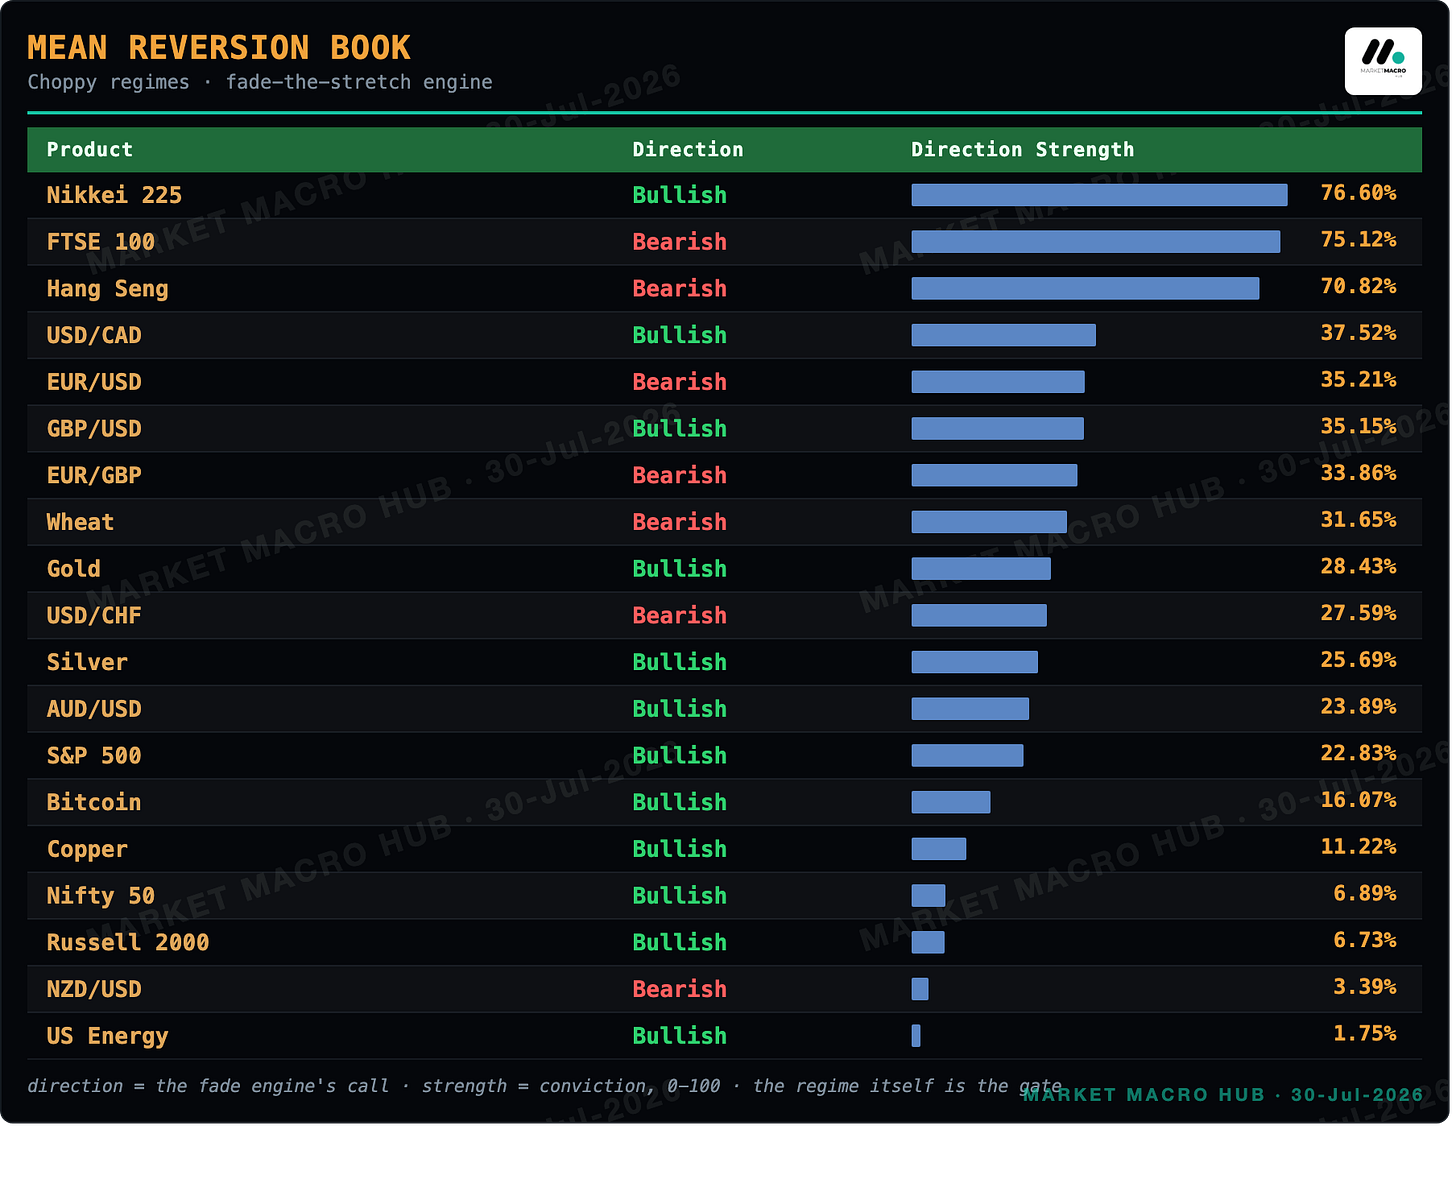1456x1192 pixels.
Task: Click the 6.73% strength value
Action: click(1365, 939)
